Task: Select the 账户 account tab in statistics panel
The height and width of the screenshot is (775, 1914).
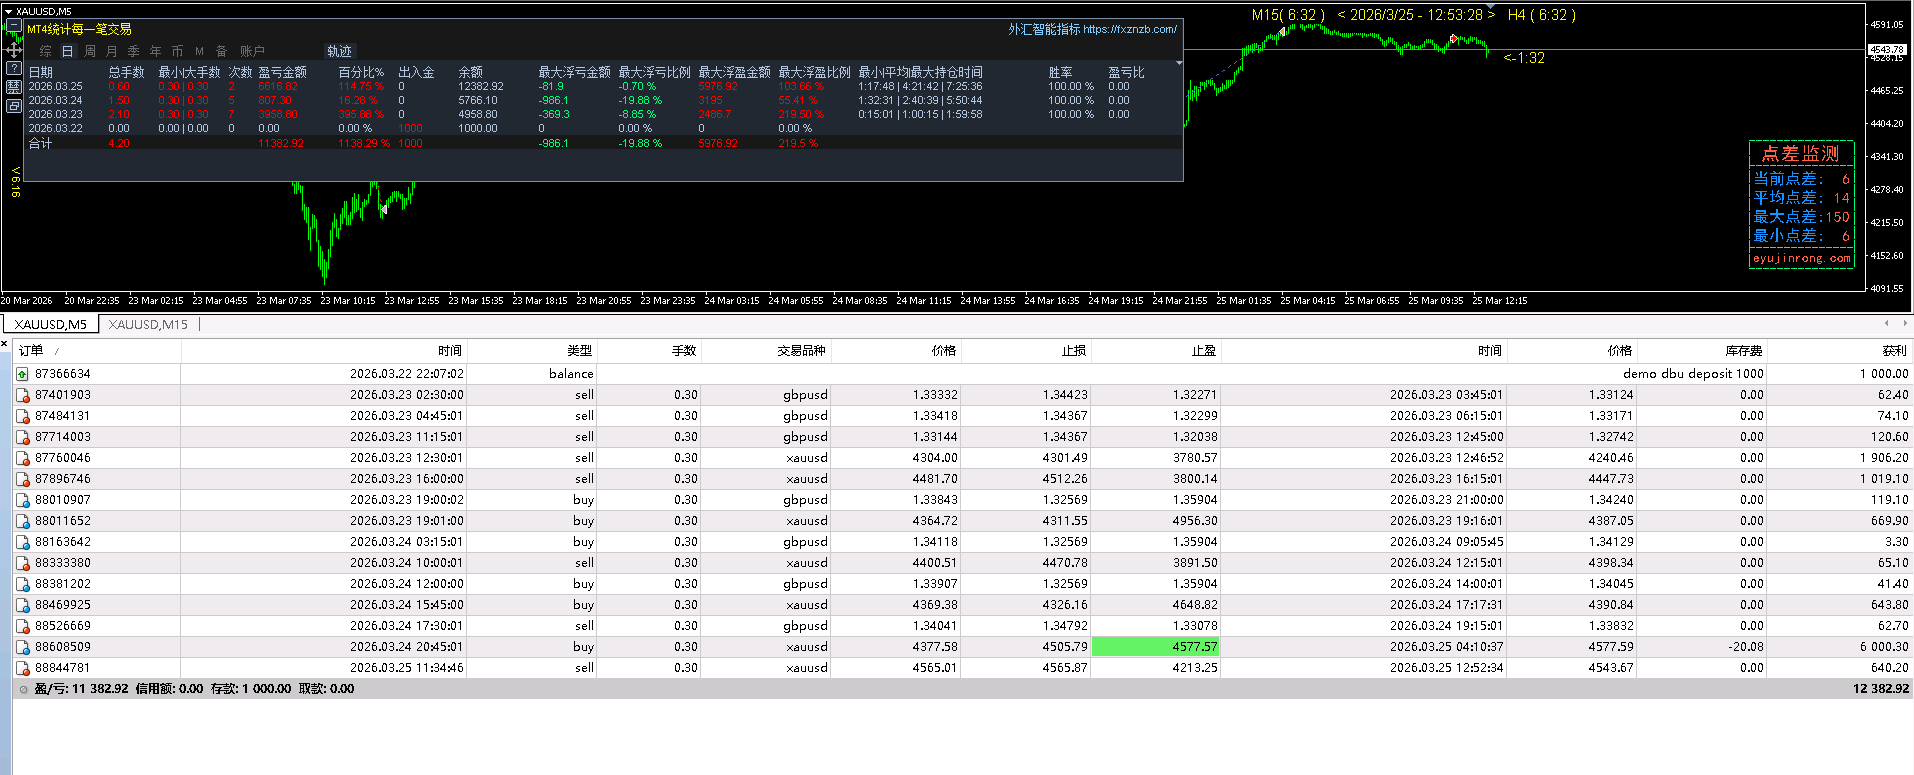Action: [252, 51]
